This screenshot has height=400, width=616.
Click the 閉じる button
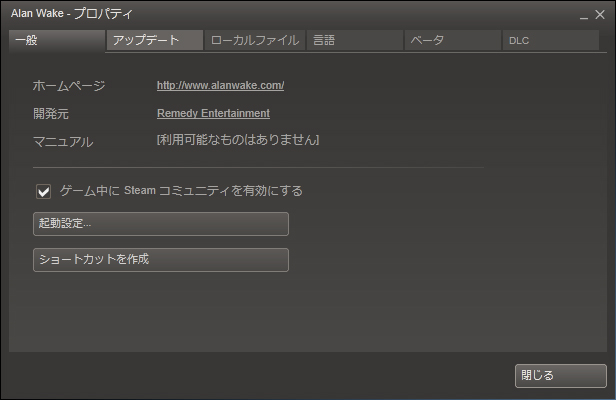click(561, 376)
